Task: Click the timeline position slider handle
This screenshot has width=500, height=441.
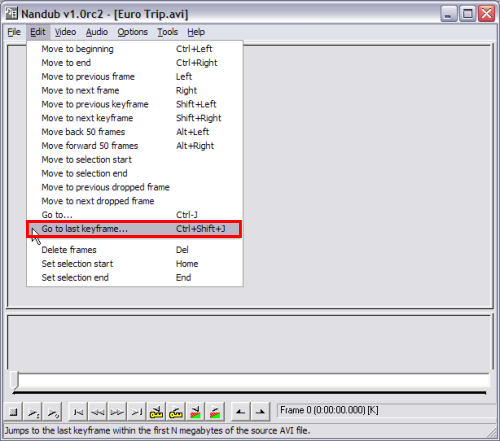Action: [14, 380]
